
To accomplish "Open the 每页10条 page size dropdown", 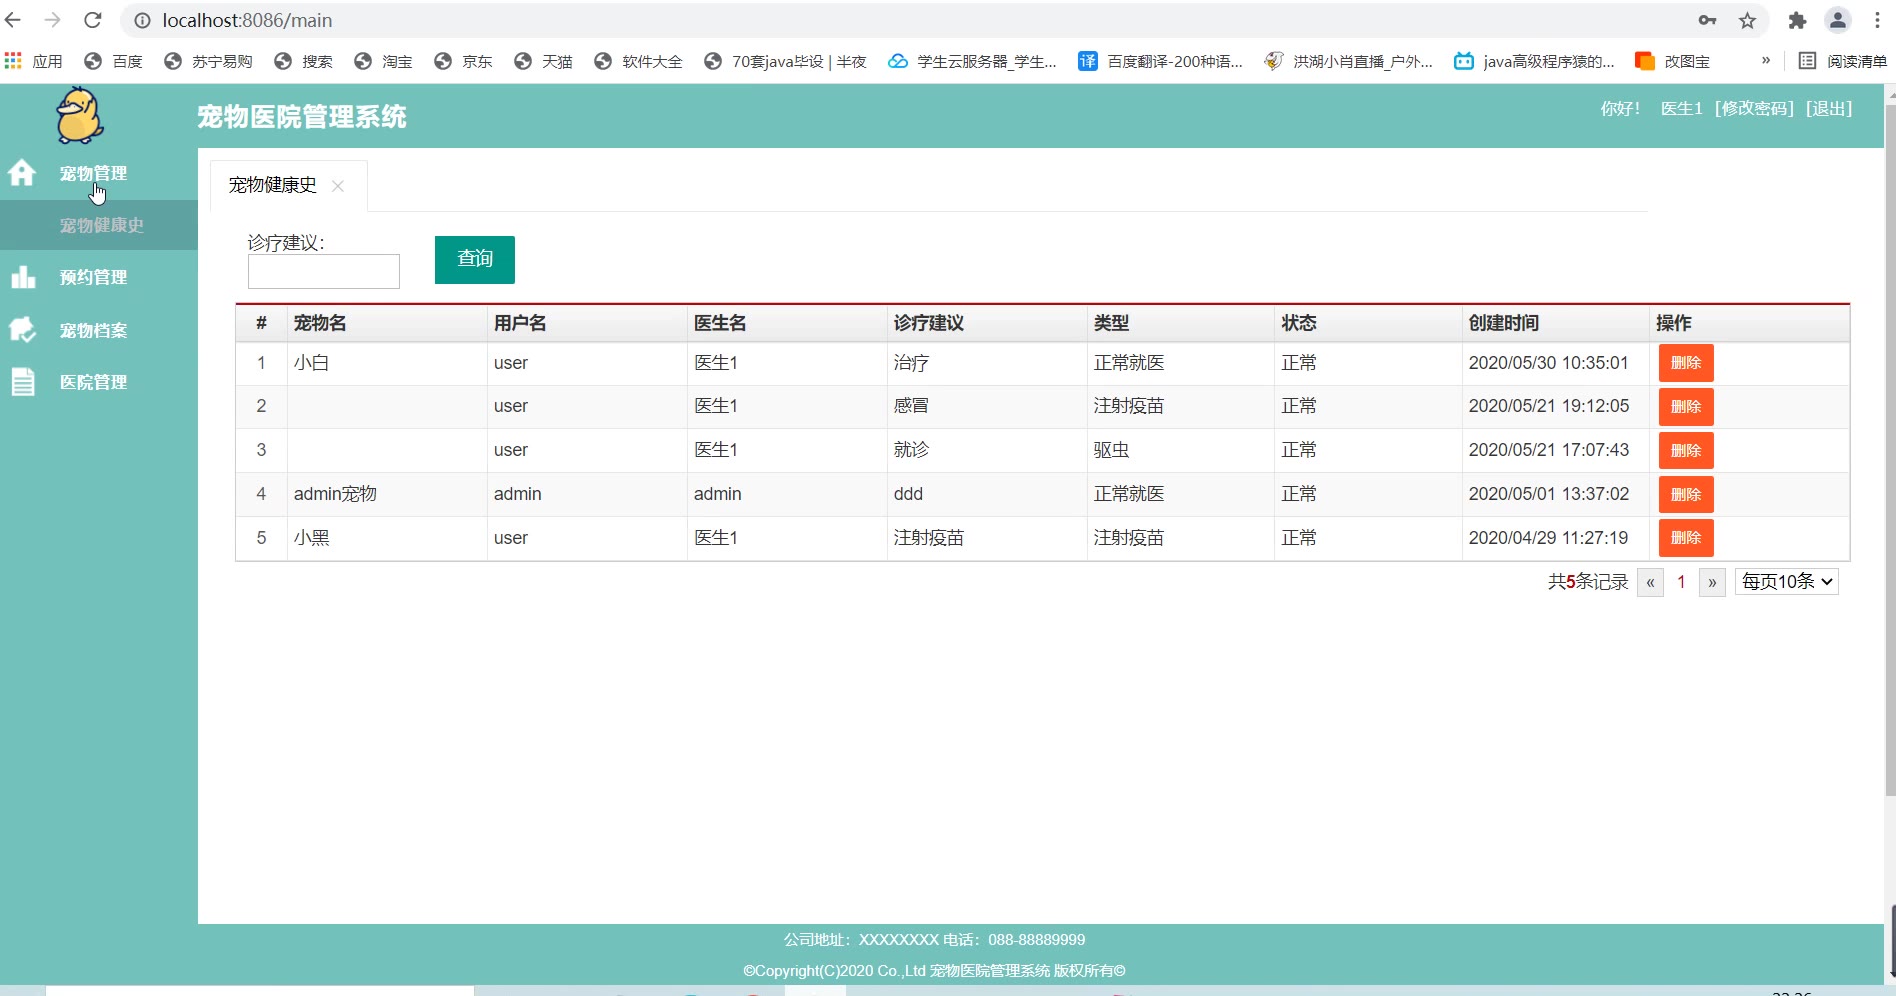I will pos(1787,582).
